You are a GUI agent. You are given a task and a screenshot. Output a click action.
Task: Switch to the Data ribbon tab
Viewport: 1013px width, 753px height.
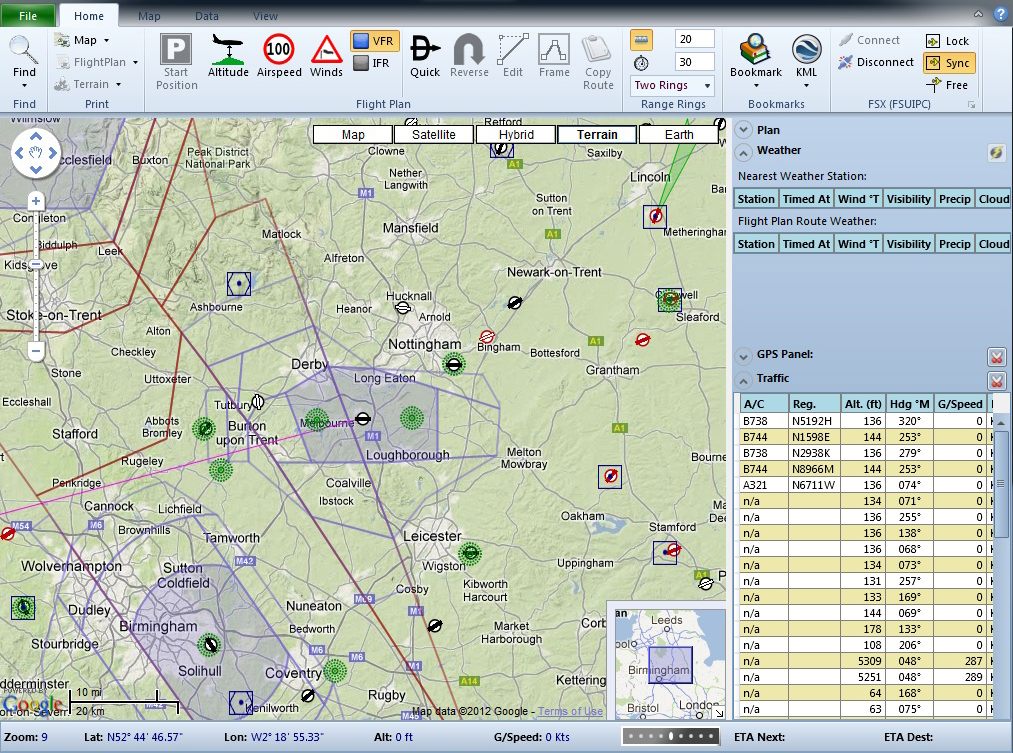207,16
